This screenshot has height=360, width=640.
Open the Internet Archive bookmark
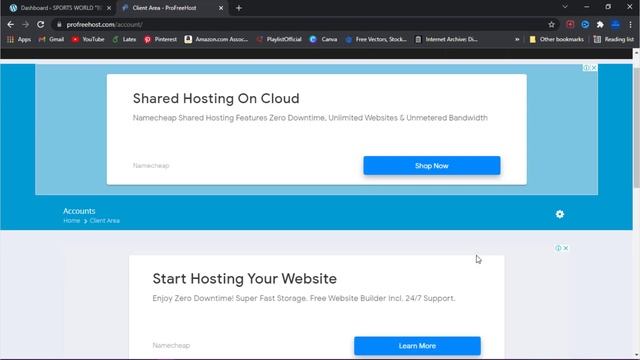pos(447,39)
